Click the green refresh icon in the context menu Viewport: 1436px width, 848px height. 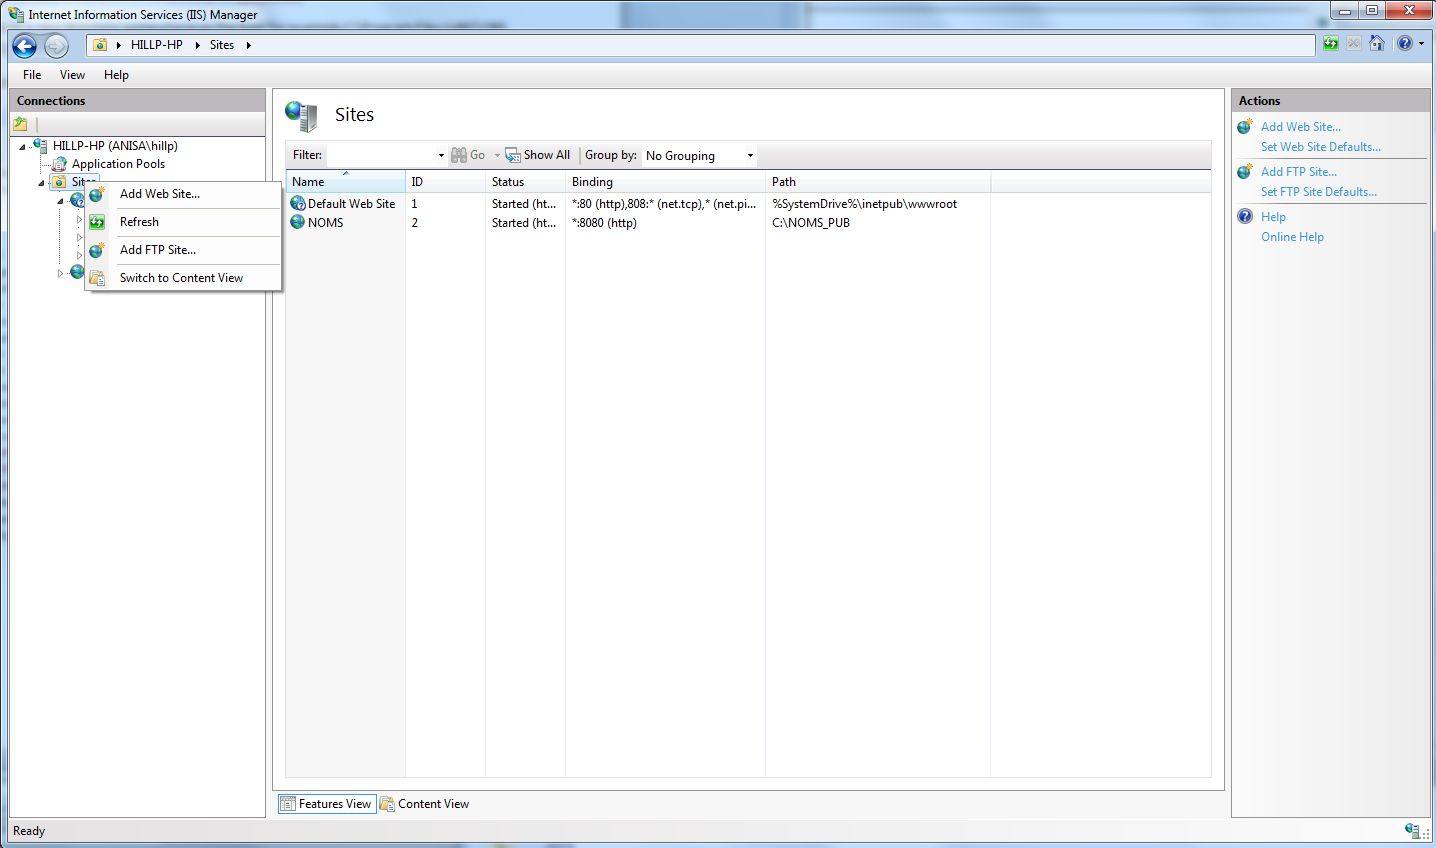click(97, 222)
